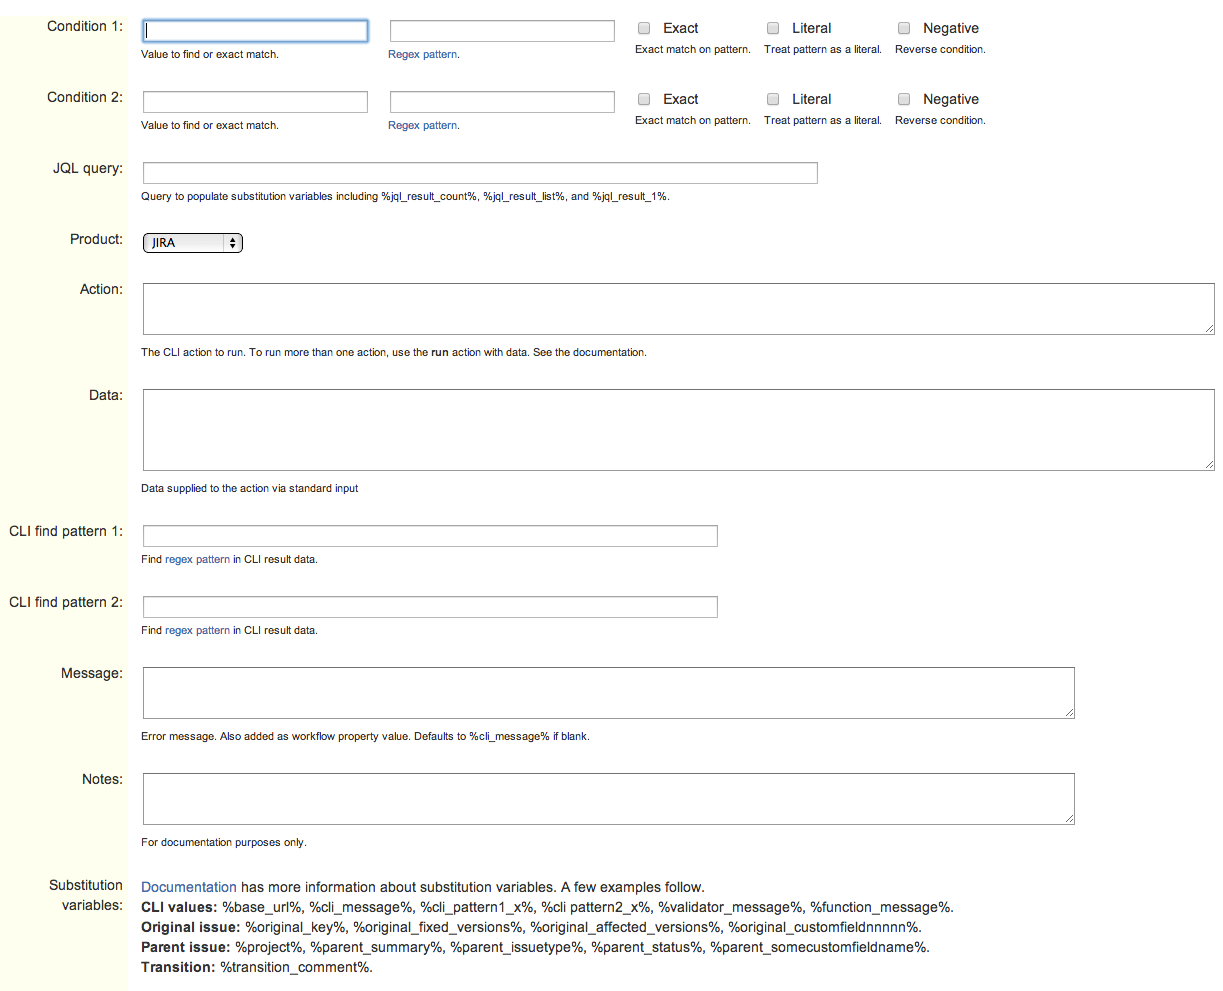Toggle Negative option for Condition 2
The width and height of the screenshot is (1223, 991).
pyautogui.click(x=904, y=99)
